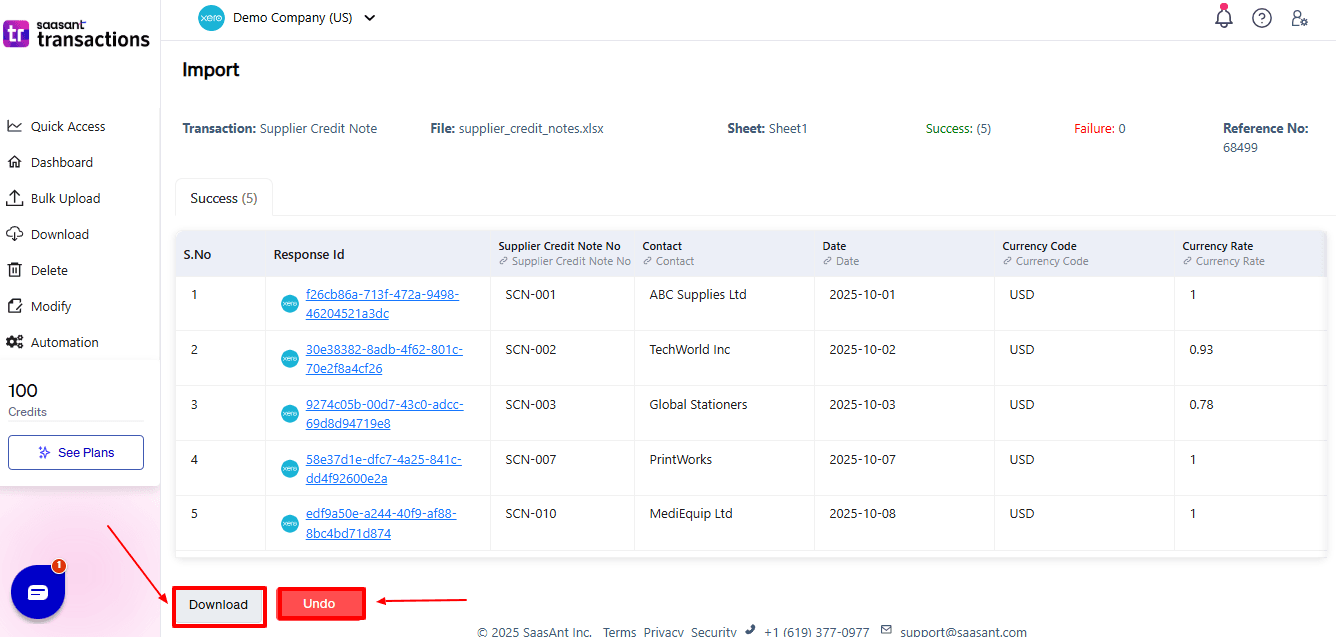The height and width of the screenshot is (637, 1336).
Task: Open the Privacy footer link
Action: point(663,632)
